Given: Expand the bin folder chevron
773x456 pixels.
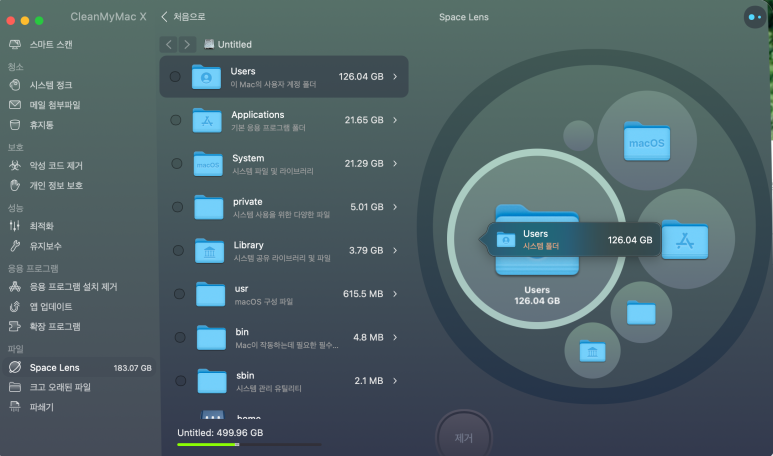Looking at the screenshot, I should pyautogui.click(x=395, y=337).
